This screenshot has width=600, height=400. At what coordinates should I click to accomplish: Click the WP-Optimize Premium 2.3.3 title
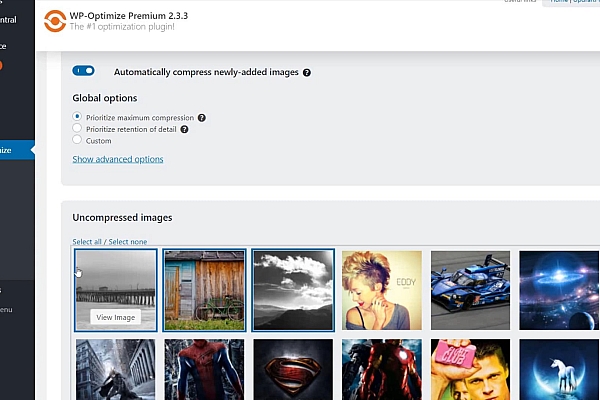click(x=129, y=16)
